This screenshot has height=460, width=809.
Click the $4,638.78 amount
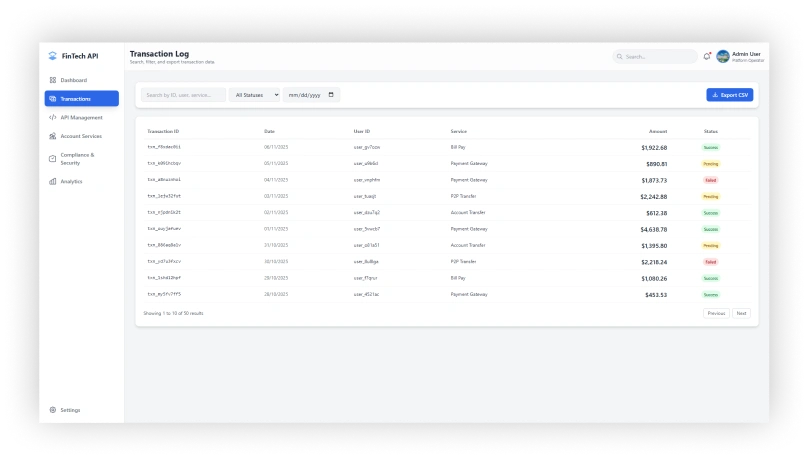(x=654, y=229)
